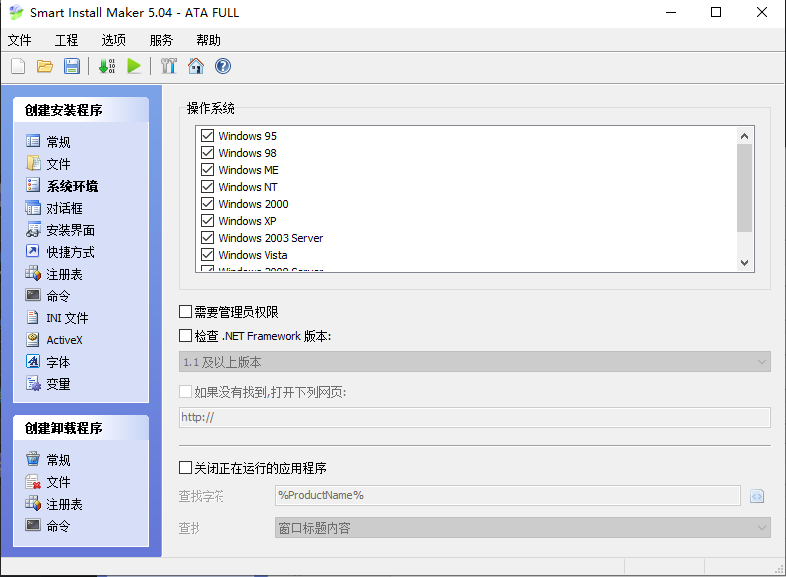Click the 创建安装程序 panel header
This screenshot has width=786, height=577.
[x=81, y=110]
